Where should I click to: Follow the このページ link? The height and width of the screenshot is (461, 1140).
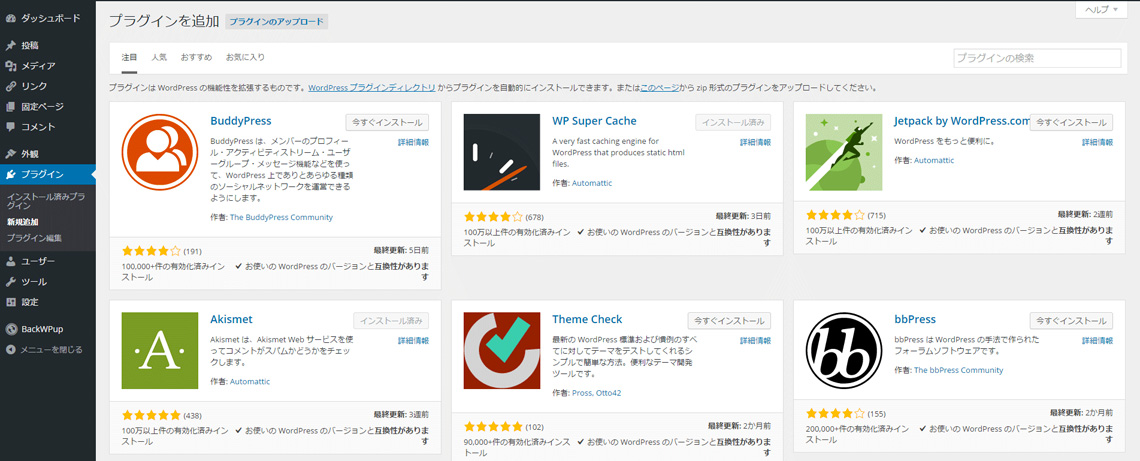tap(659, 88)
